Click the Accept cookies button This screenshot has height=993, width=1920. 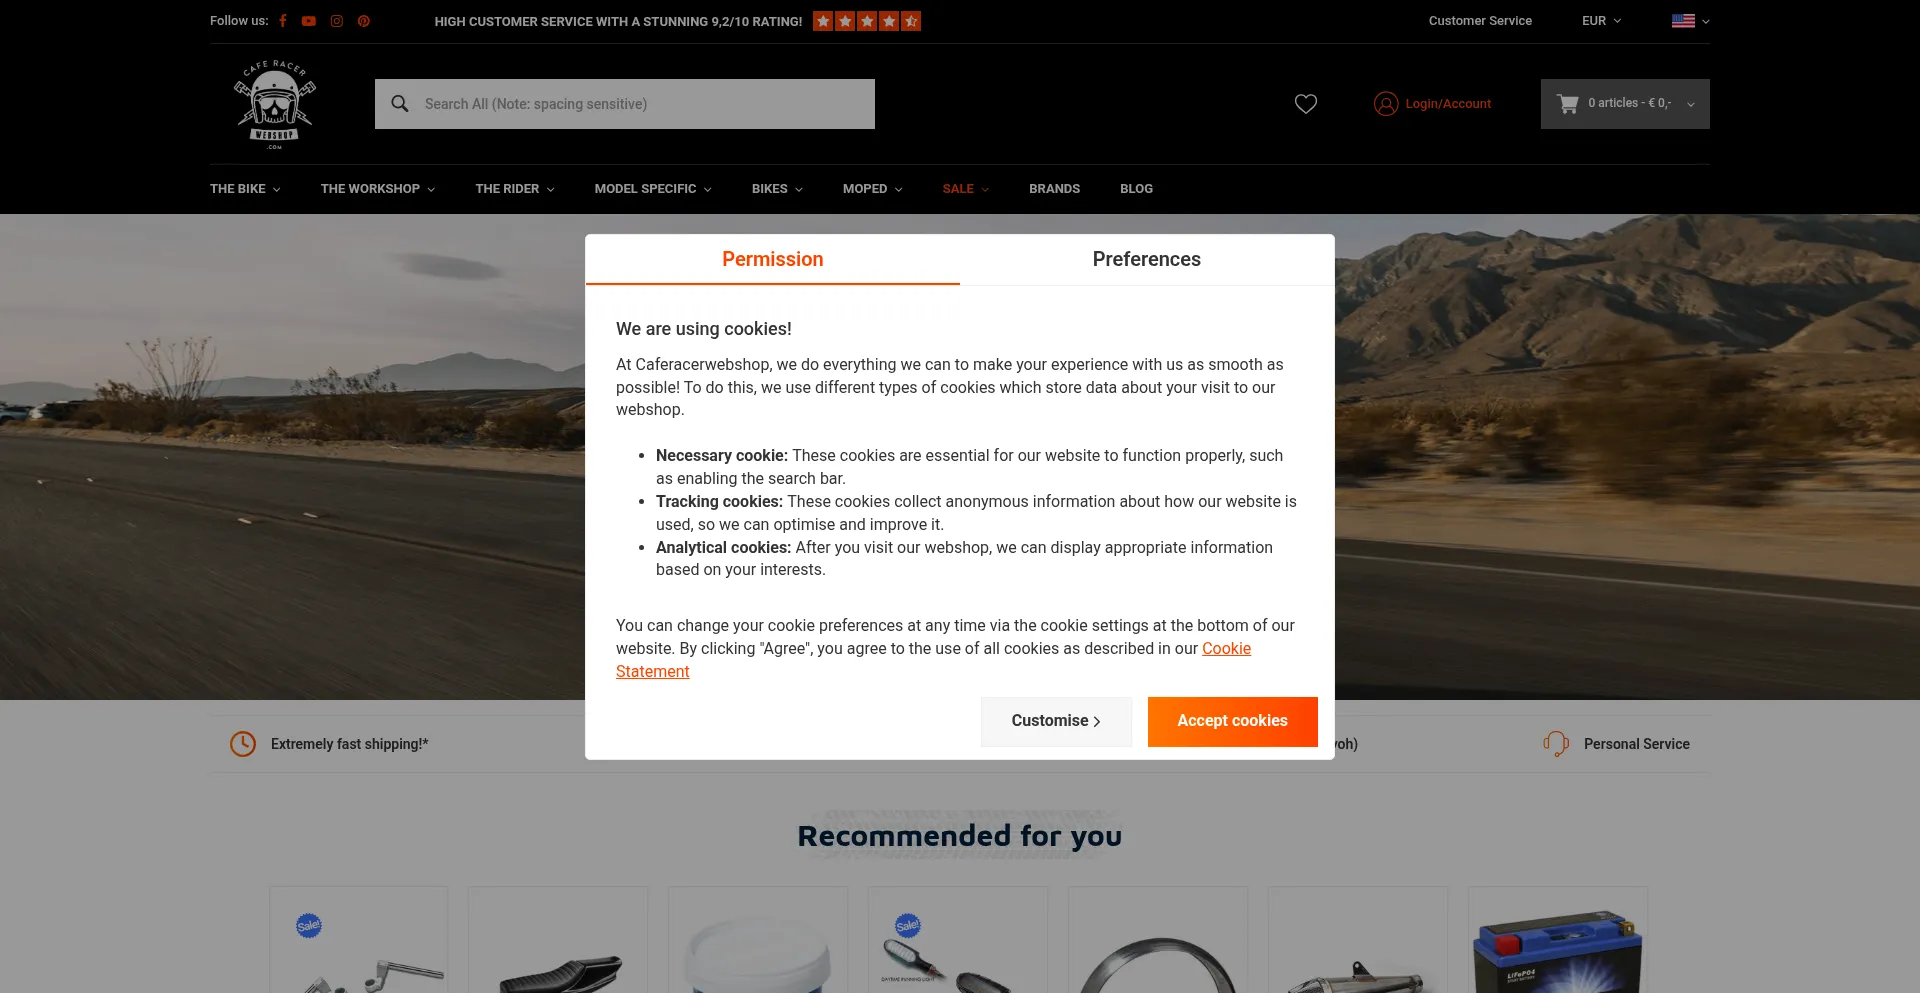pyautogui.click(x=1233, y=722)
